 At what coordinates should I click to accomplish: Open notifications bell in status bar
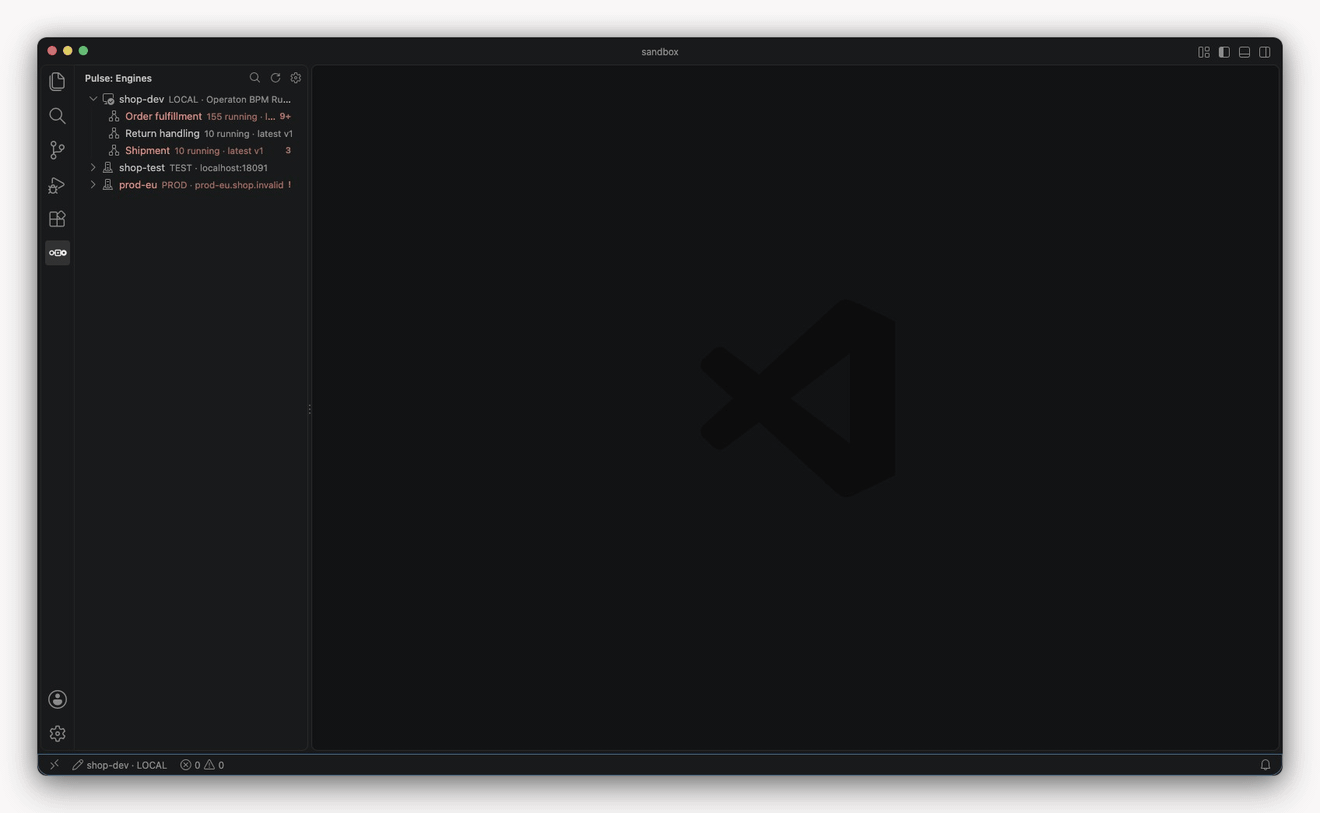click(1265, 765)
